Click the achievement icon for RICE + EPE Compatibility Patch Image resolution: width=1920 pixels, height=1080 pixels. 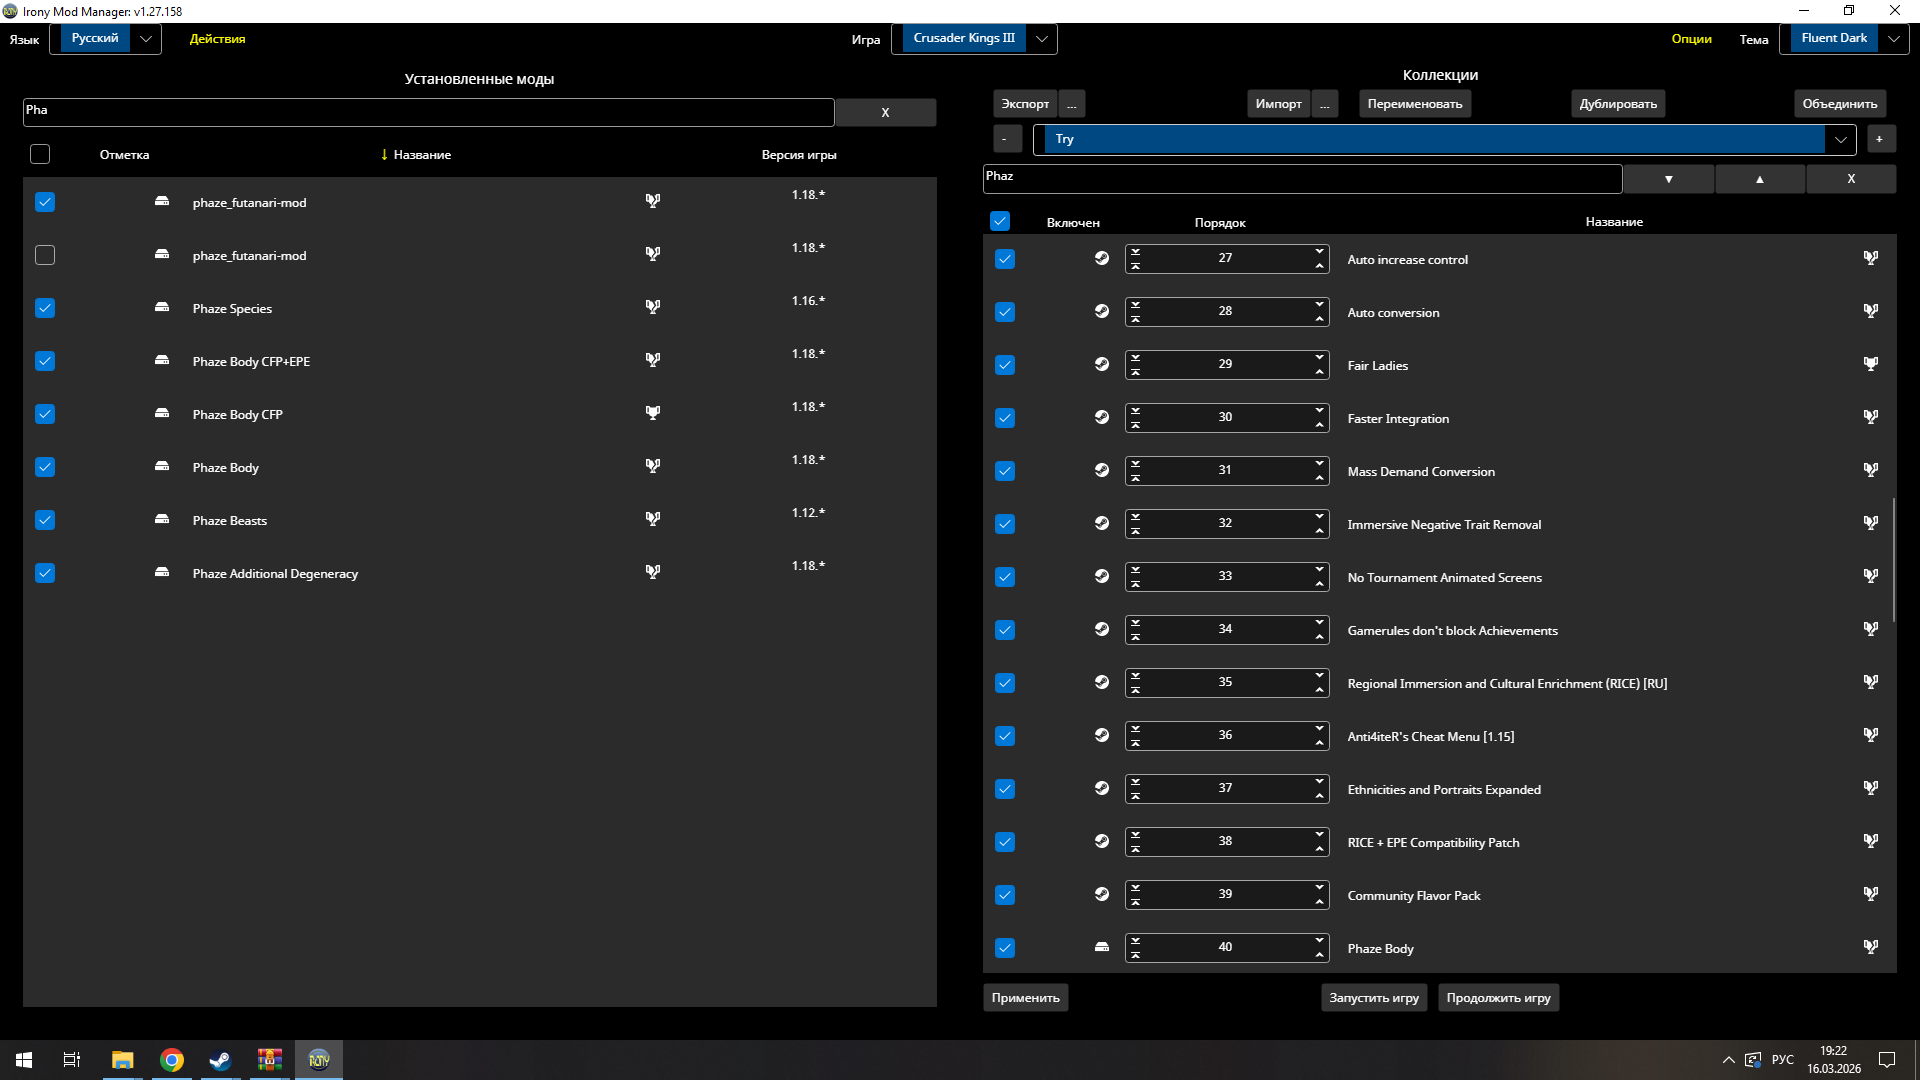point(1871,841)
